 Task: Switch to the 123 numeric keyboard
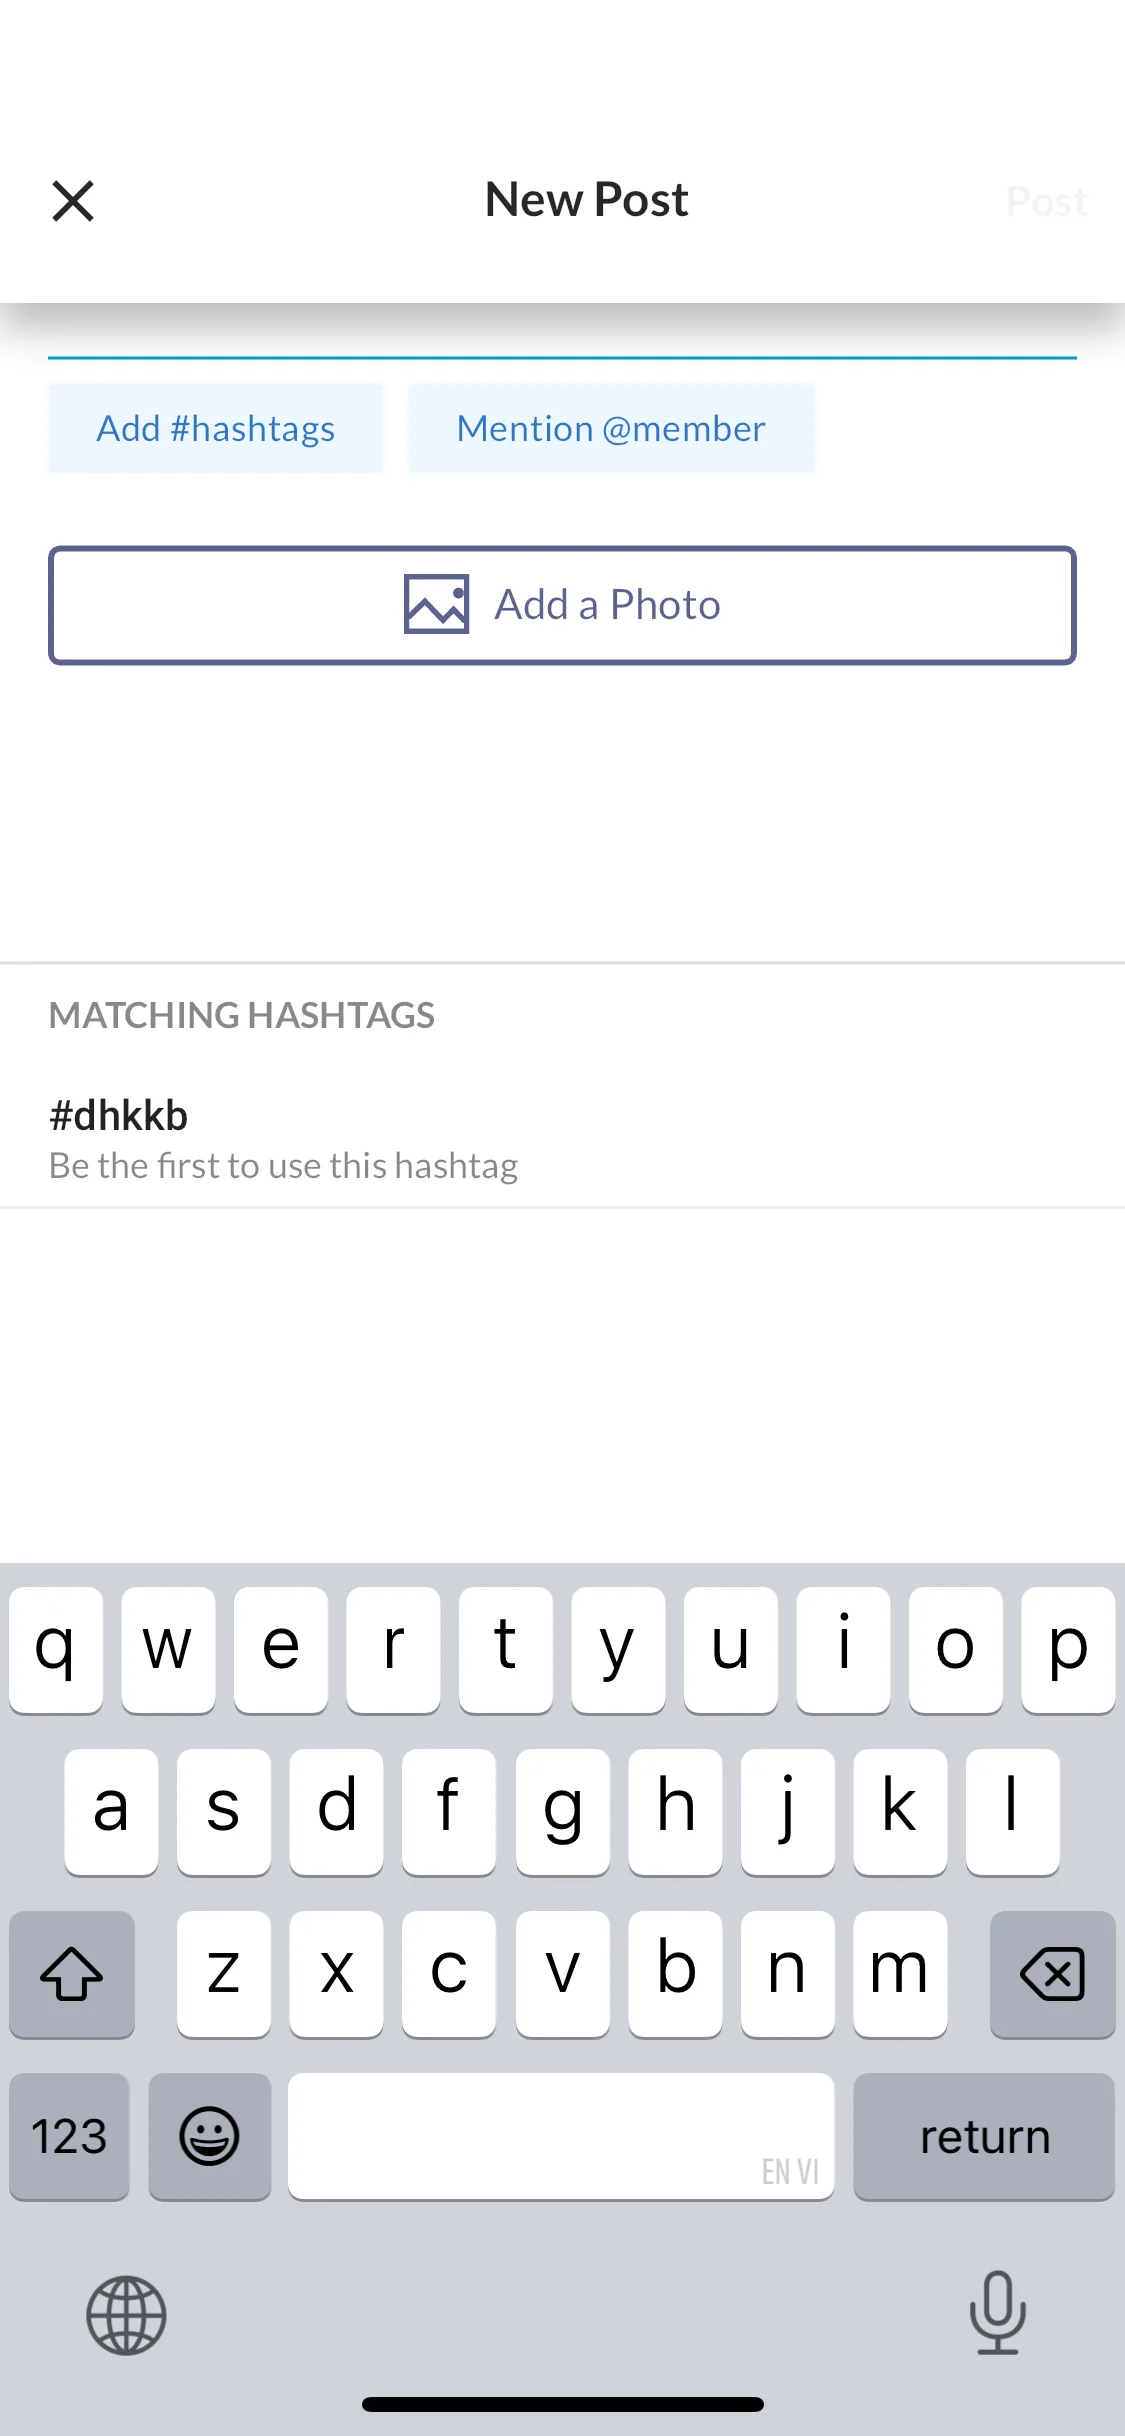pyautogui.click(x=69, y=2137)
